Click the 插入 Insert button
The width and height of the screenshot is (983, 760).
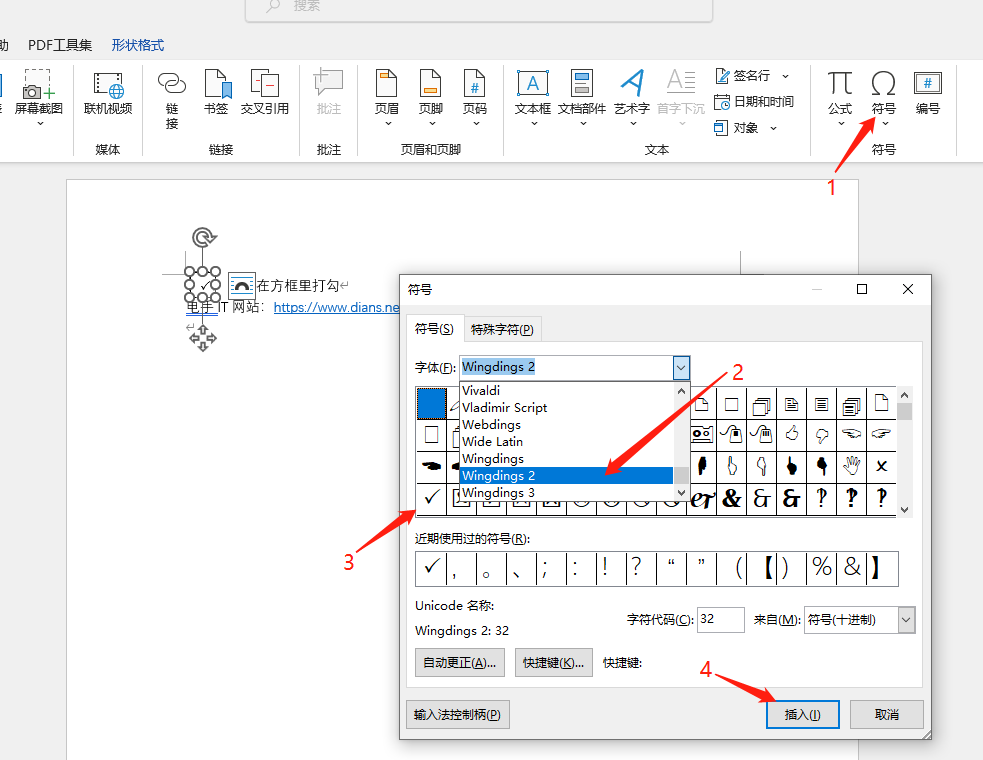[802, 714]
